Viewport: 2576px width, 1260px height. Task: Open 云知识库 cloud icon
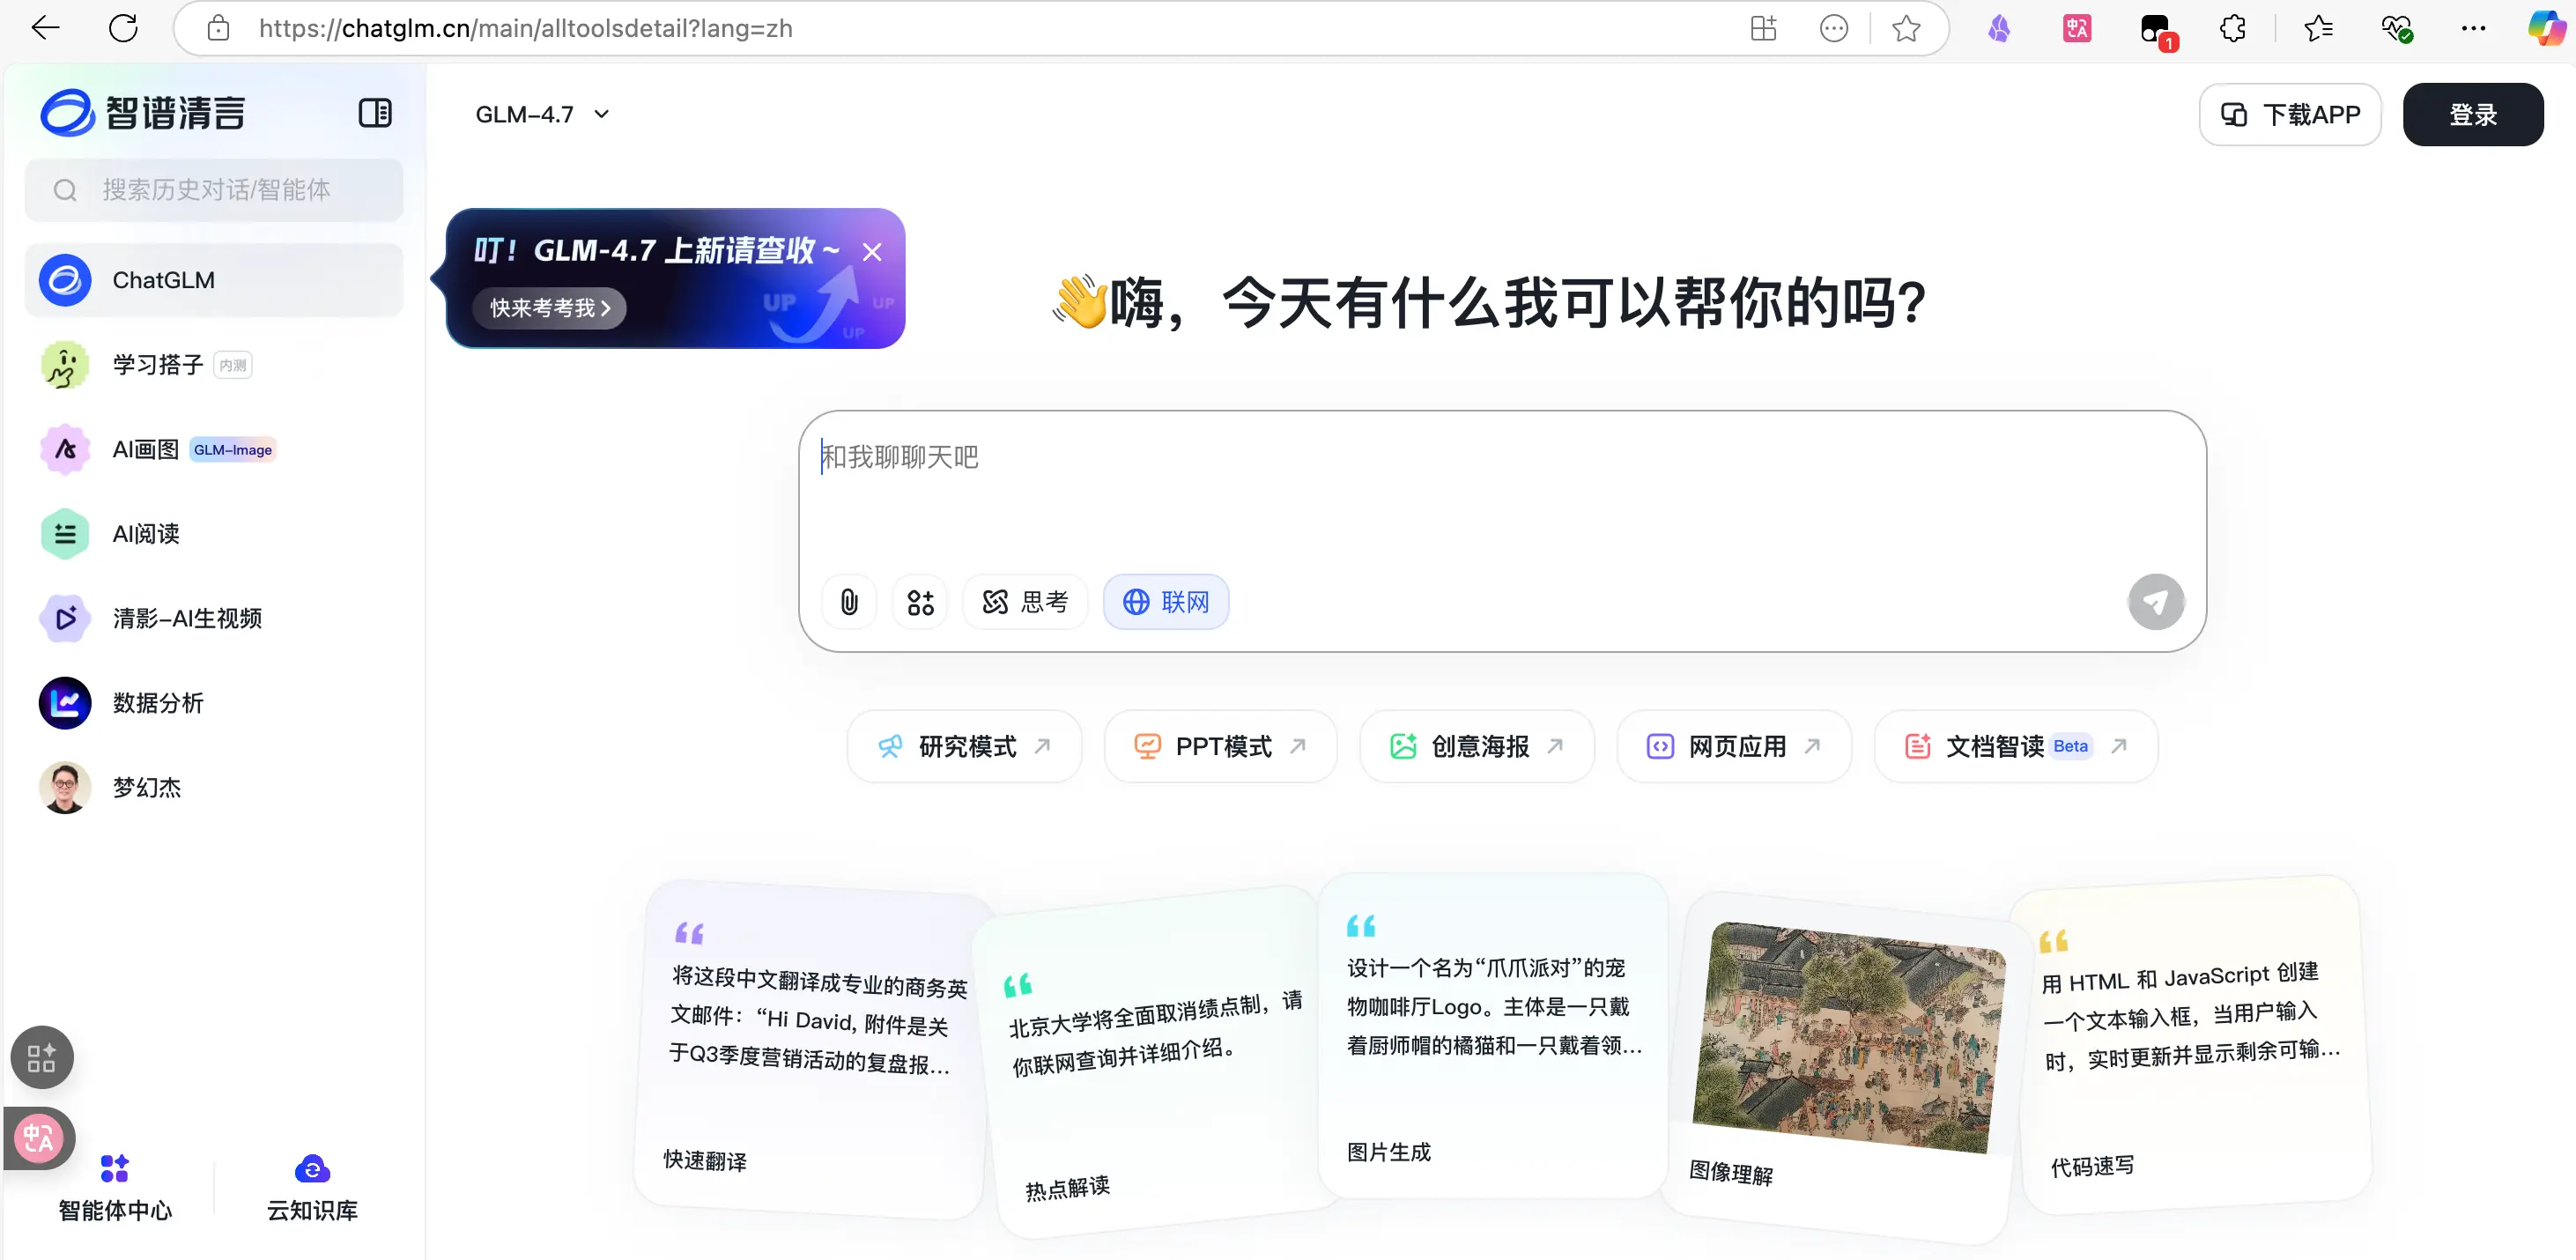pos(312,1170)
